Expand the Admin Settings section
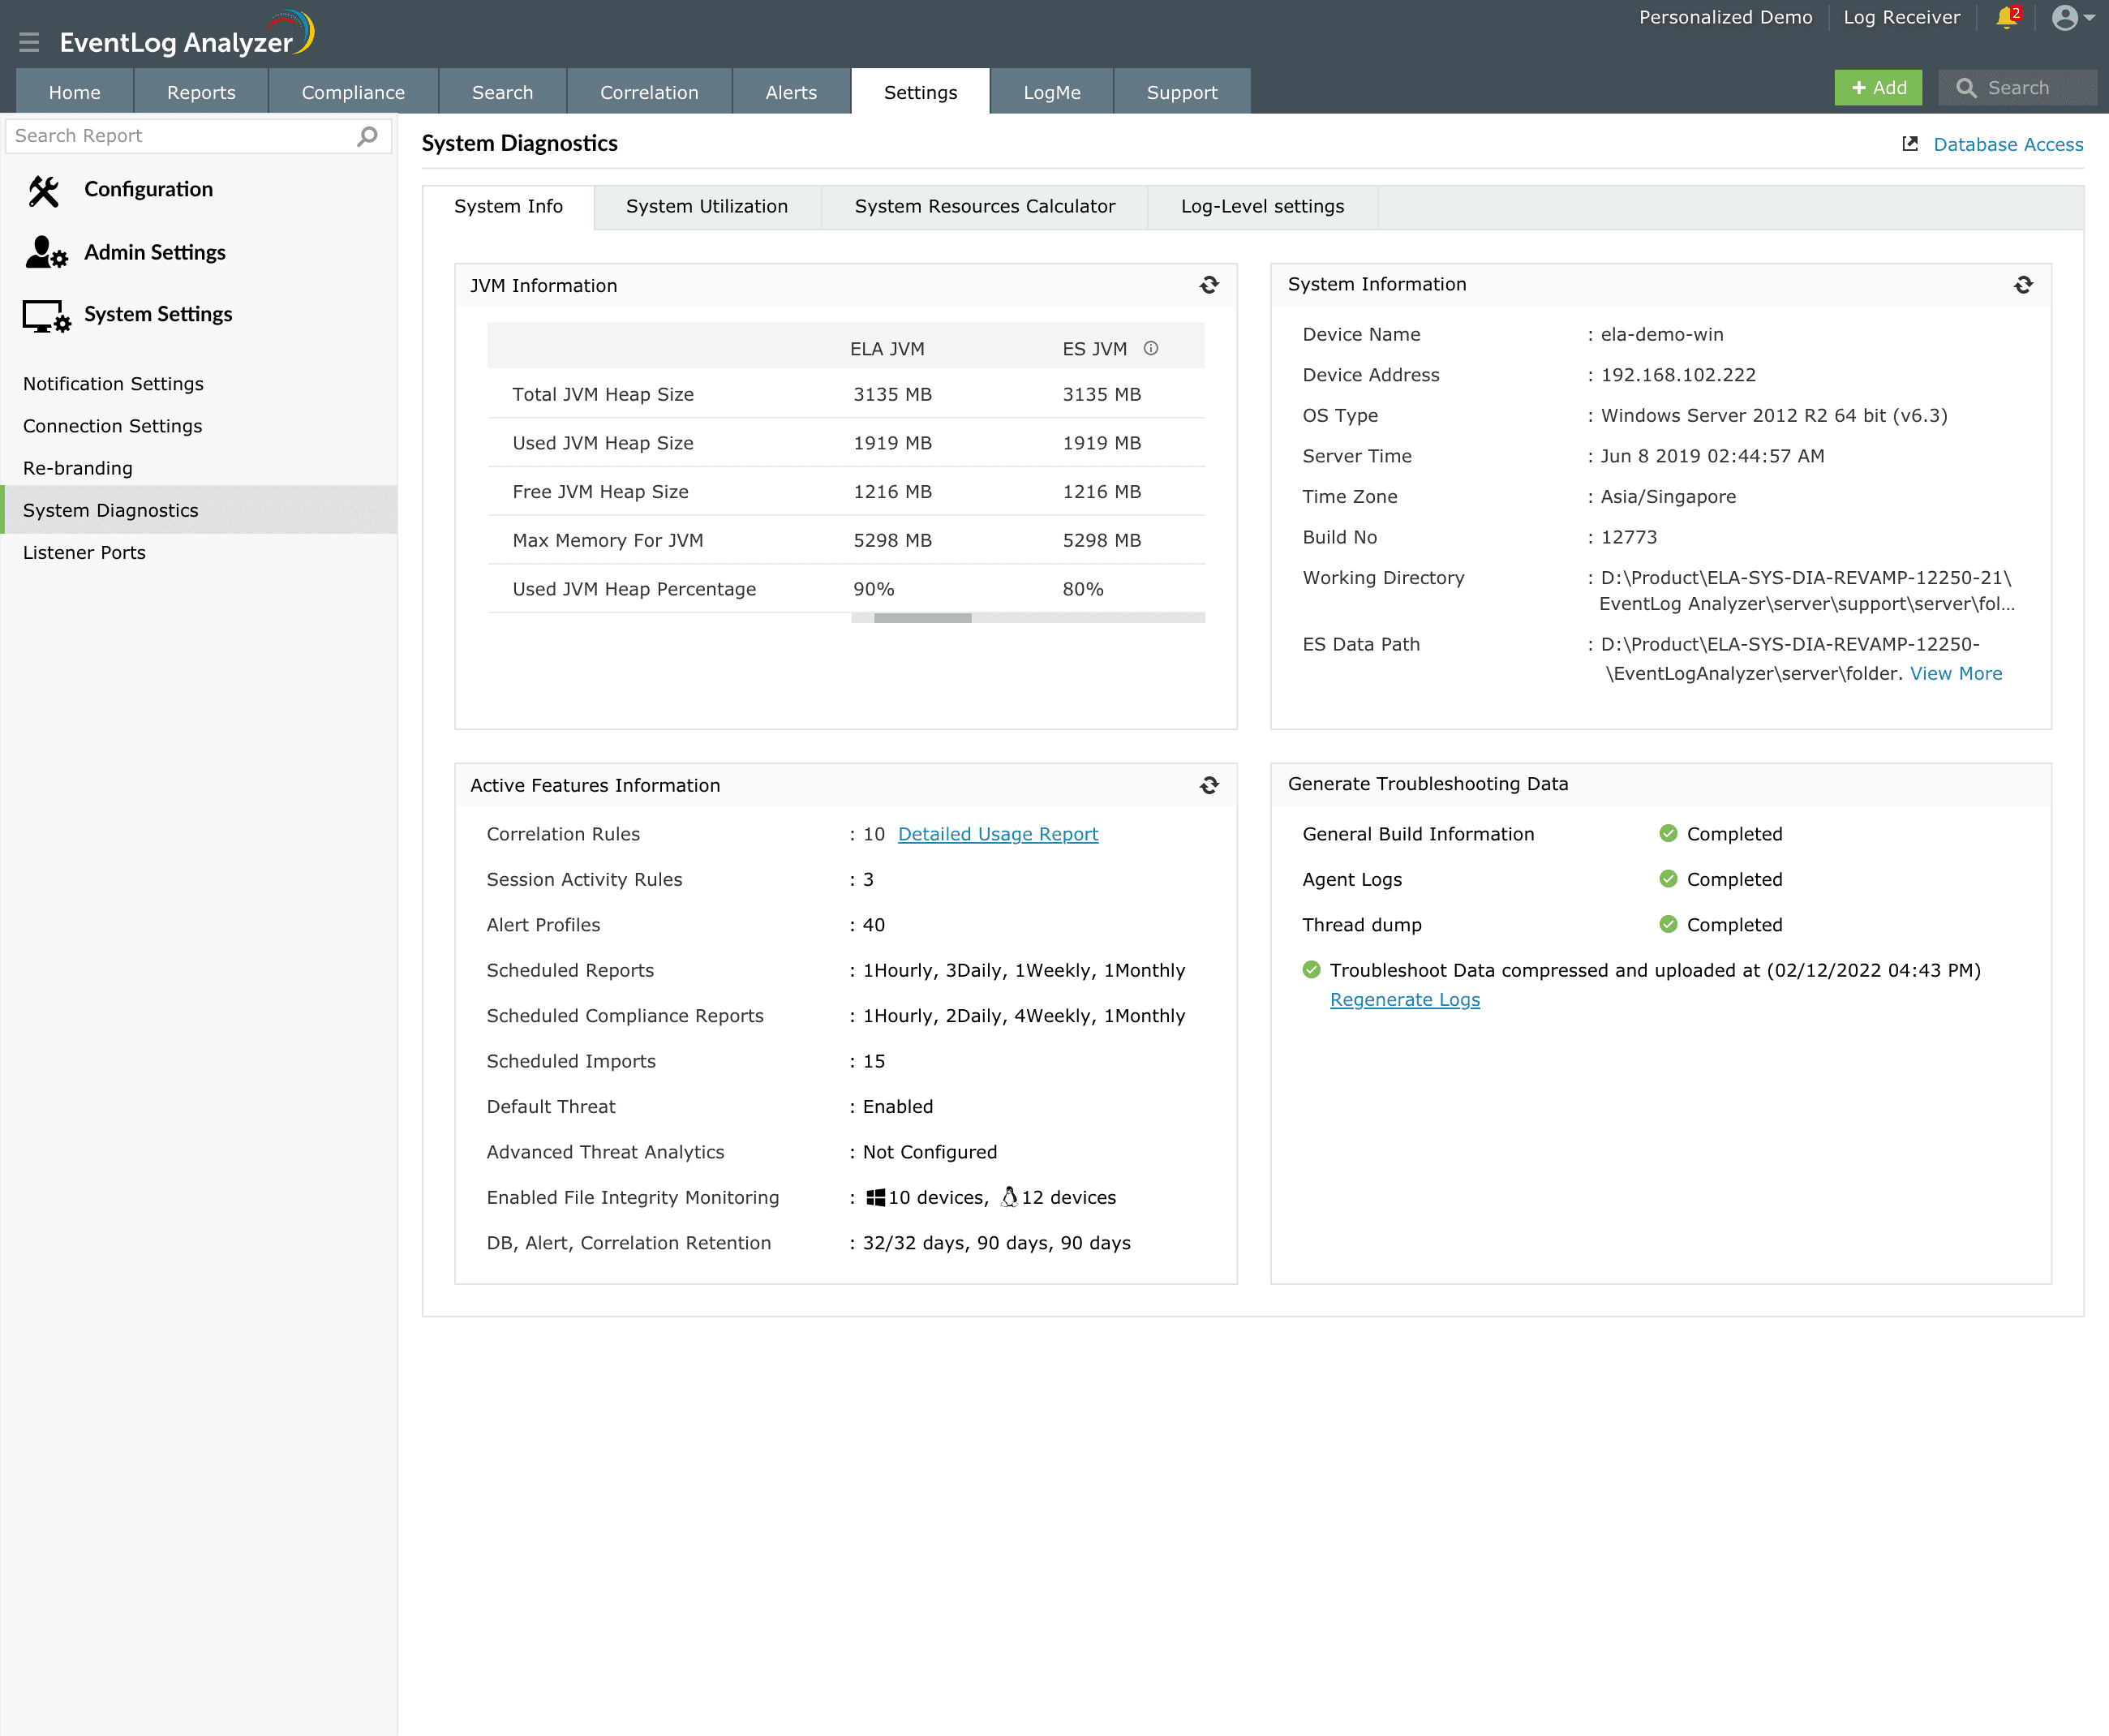Viewport: 2109px width, 1736px height. click(154, 252)
